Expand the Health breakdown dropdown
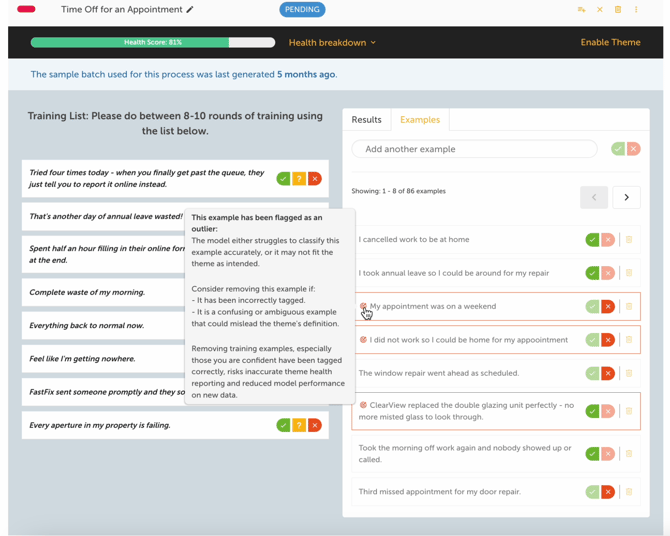 coord(332,43)
